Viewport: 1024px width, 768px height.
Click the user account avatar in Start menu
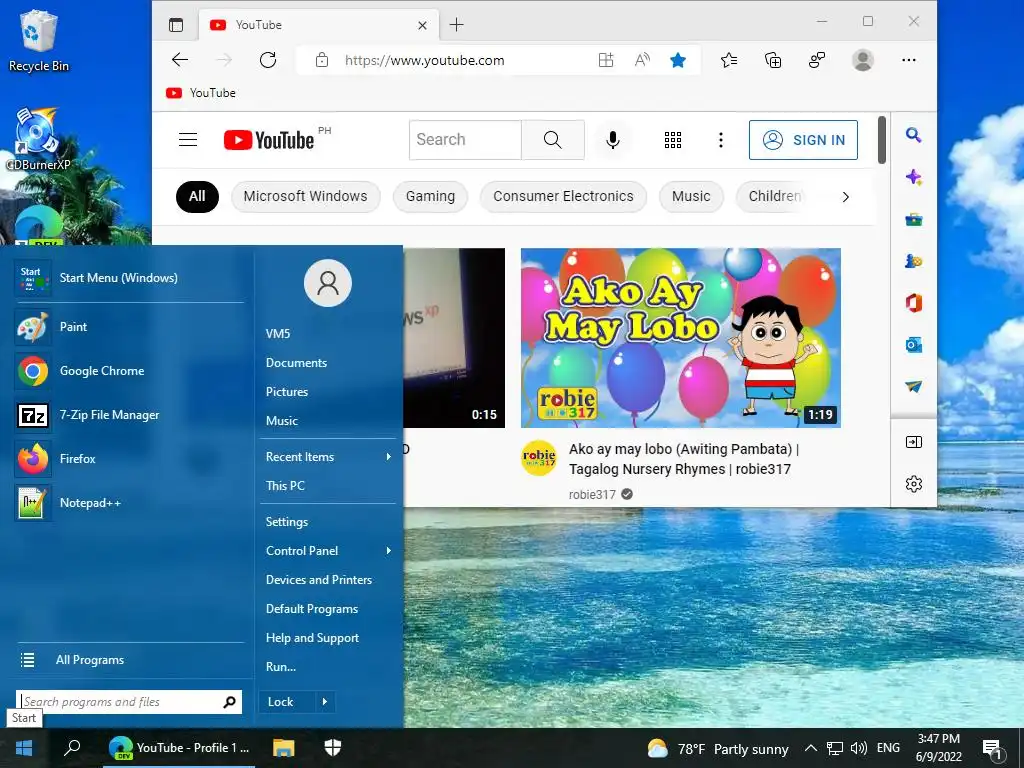coord(328,283)
